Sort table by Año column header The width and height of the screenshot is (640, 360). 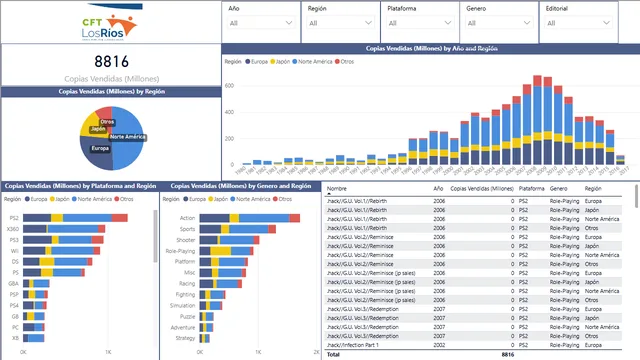(x=438, y=189)
